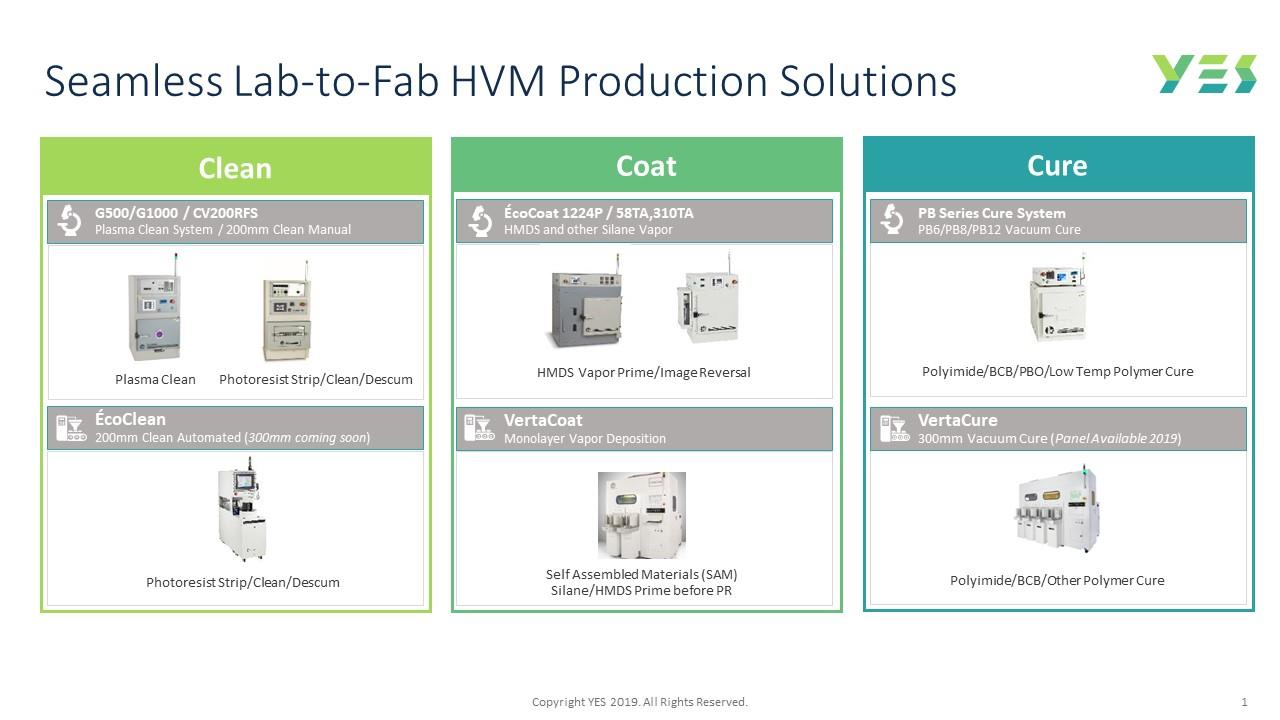Click 'HMDS Vapor Prime/Image Reversal' caption
Image resolution: width=1280 pixels, height=720 pixels.
tap(644, 372)
